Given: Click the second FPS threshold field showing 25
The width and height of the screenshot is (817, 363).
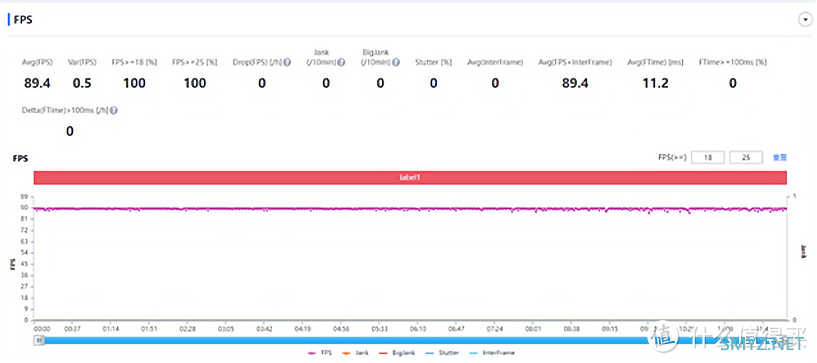Looking at the screenshot, I should pyautogui.click(x=746, y=157).
